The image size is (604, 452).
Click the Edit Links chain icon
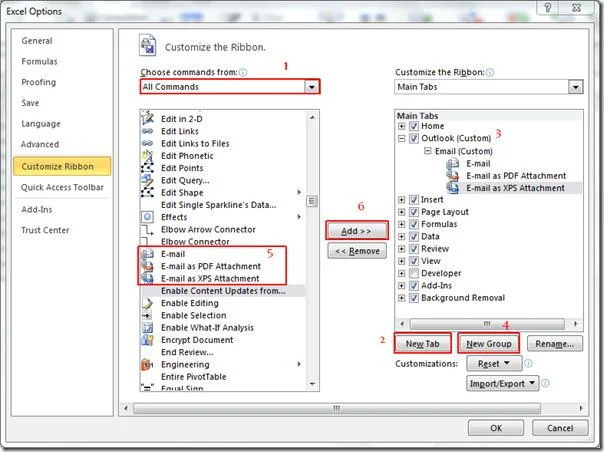coord(147,131)
